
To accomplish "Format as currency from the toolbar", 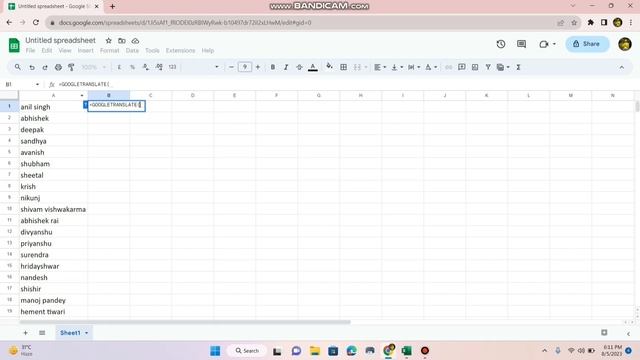I will (119, 67).
